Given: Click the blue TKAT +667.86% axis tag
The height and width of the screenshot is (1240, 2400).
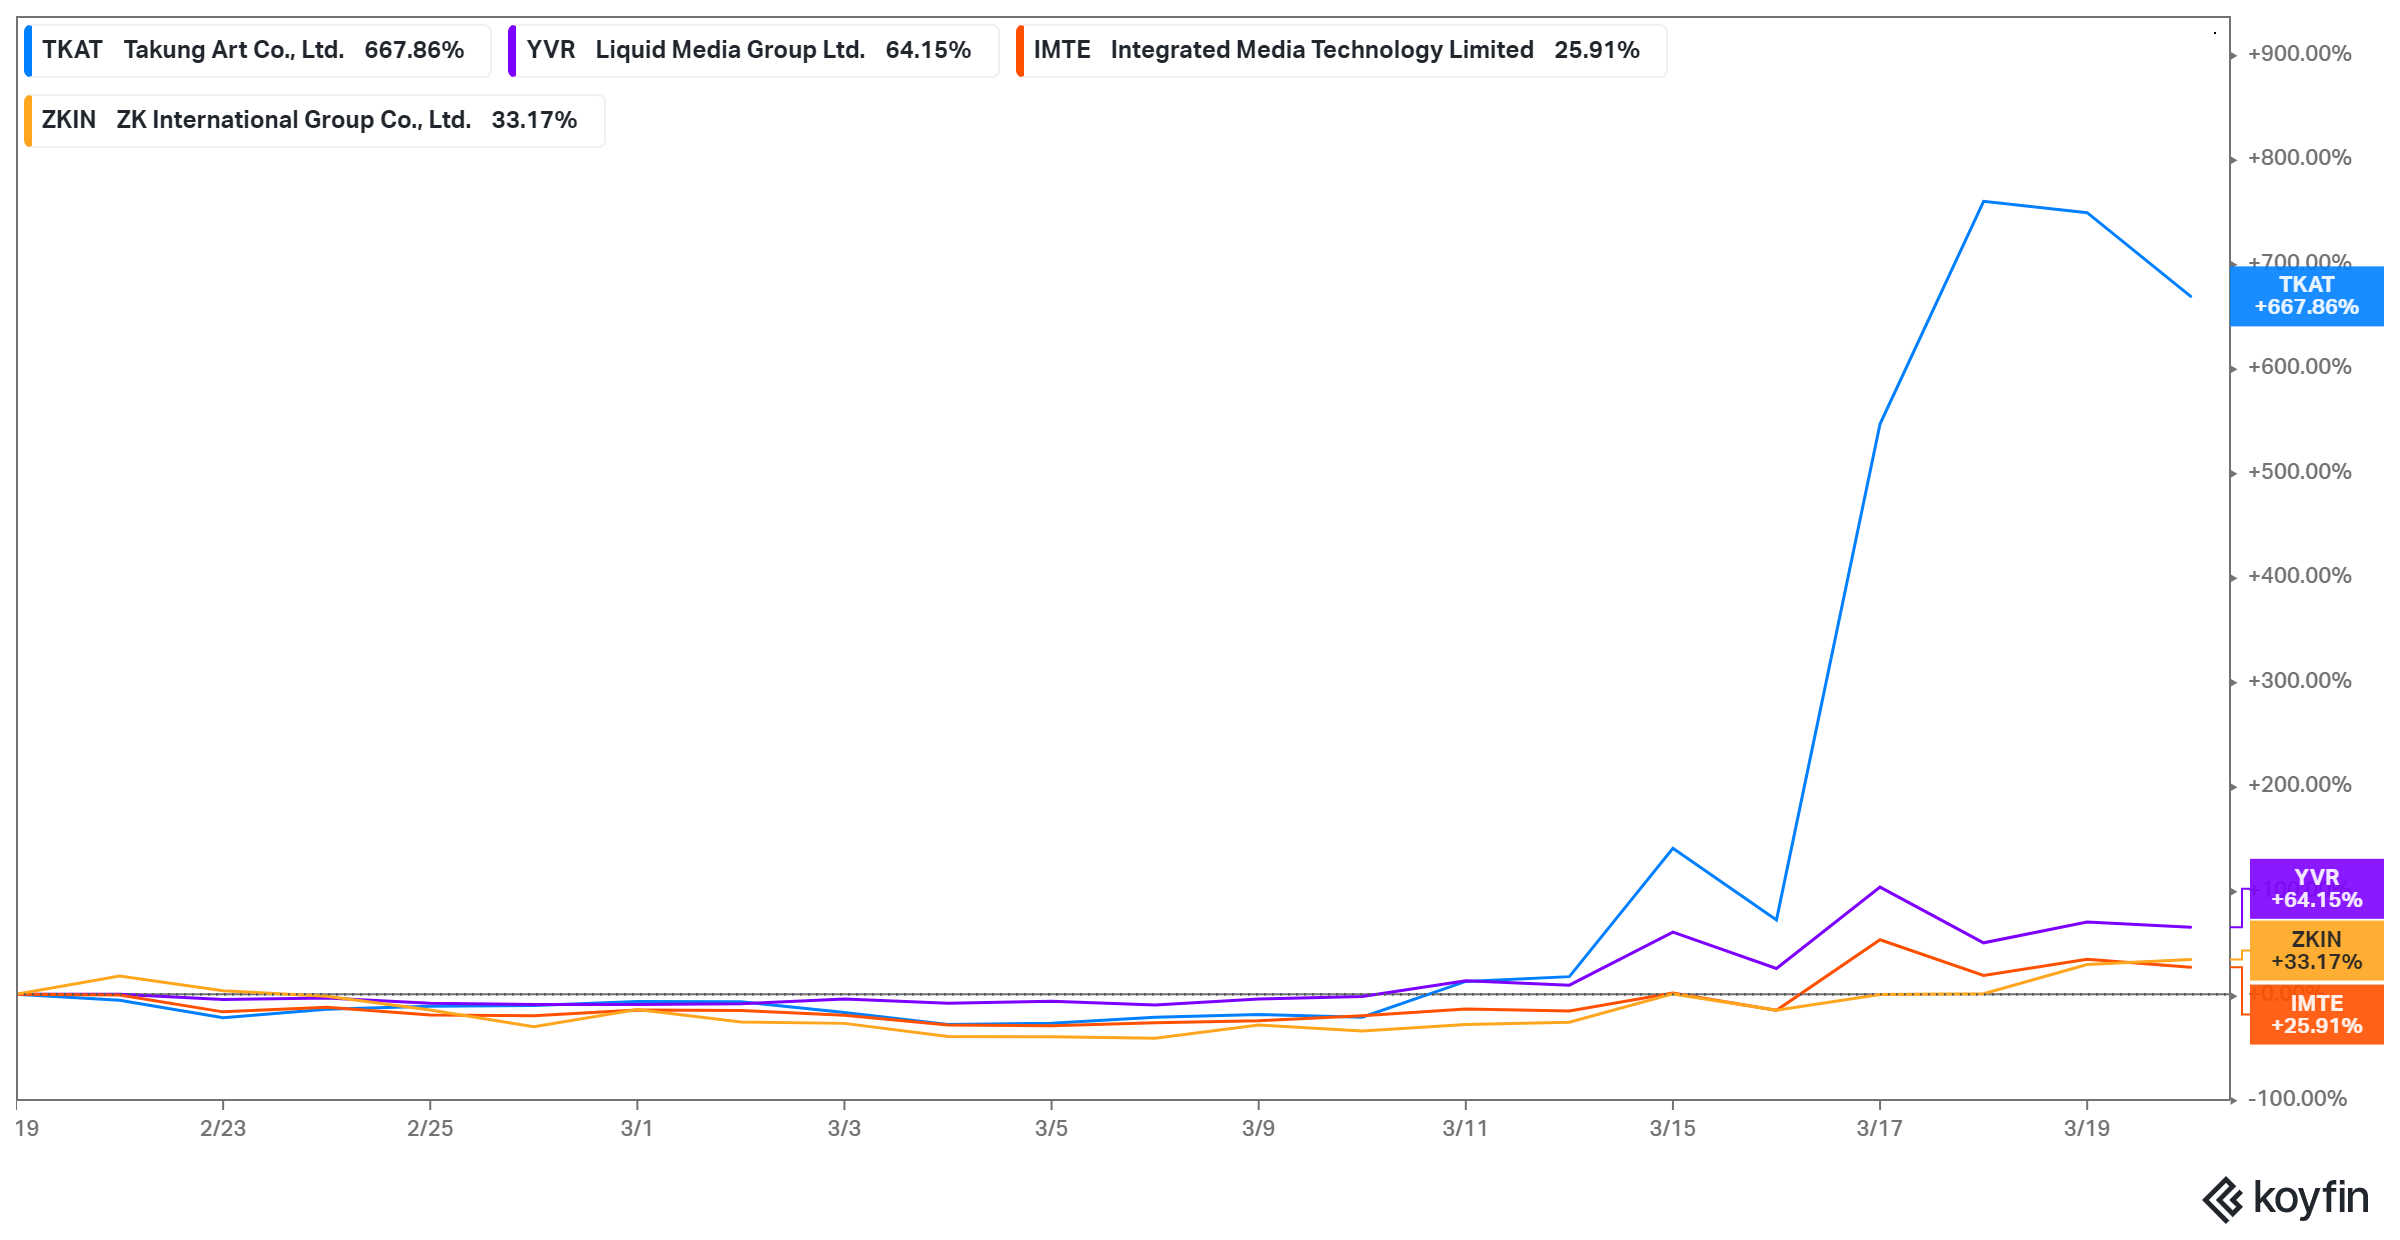Looking at the screenshot, I should [2306, 296].
